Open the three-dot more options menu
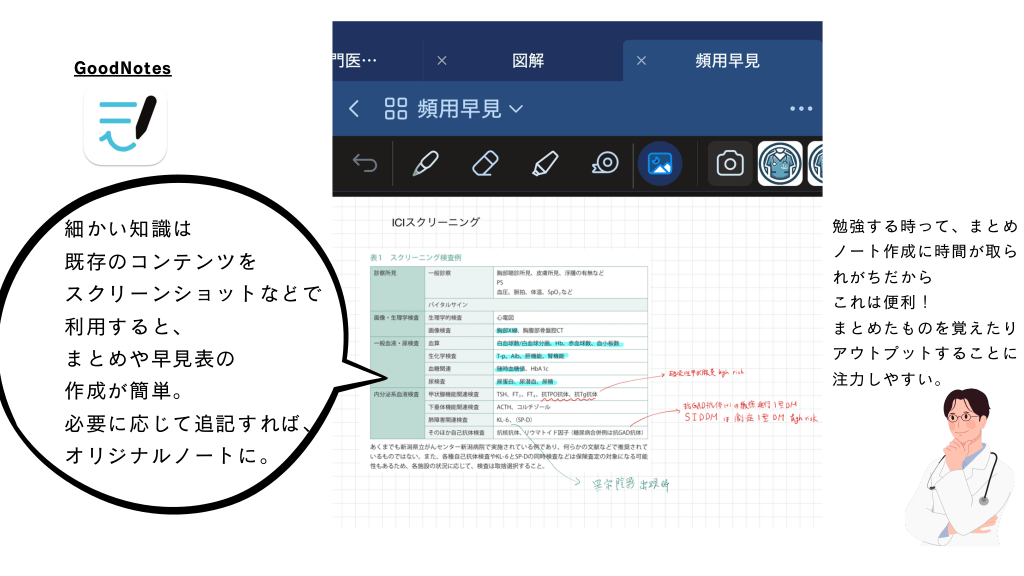Image resolution: width=1024 pixels, height=576 pixels. pyautogui.click(x=801, y=109)
